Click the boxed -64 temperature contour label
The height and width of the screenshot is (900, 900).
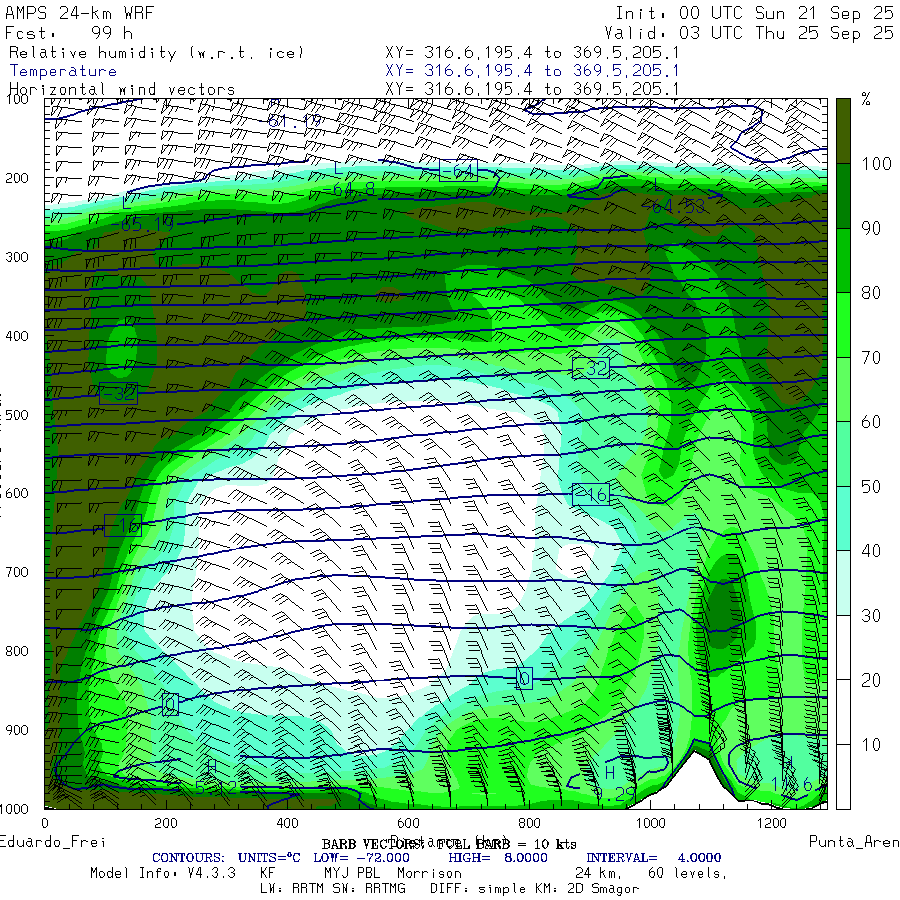point(458,170)
